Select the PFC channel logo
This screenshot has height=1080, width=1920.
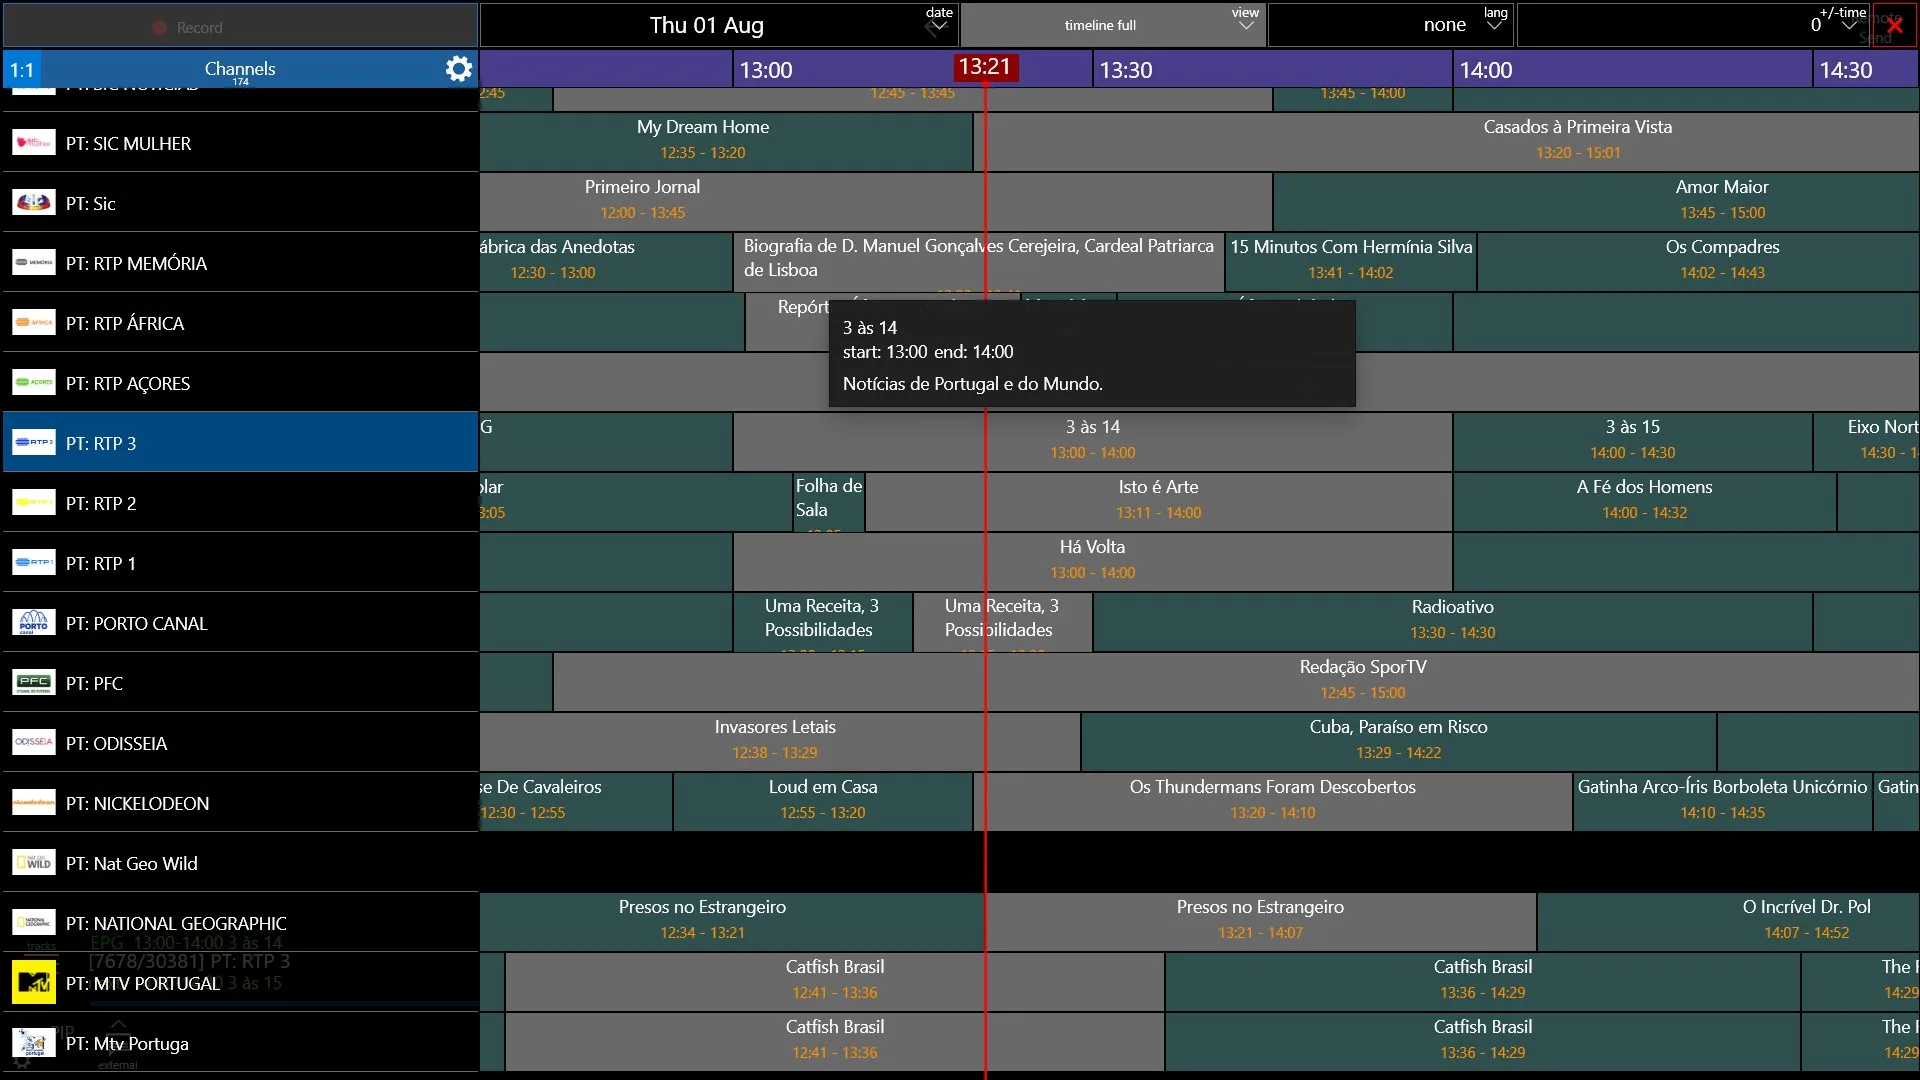[34, 682]
